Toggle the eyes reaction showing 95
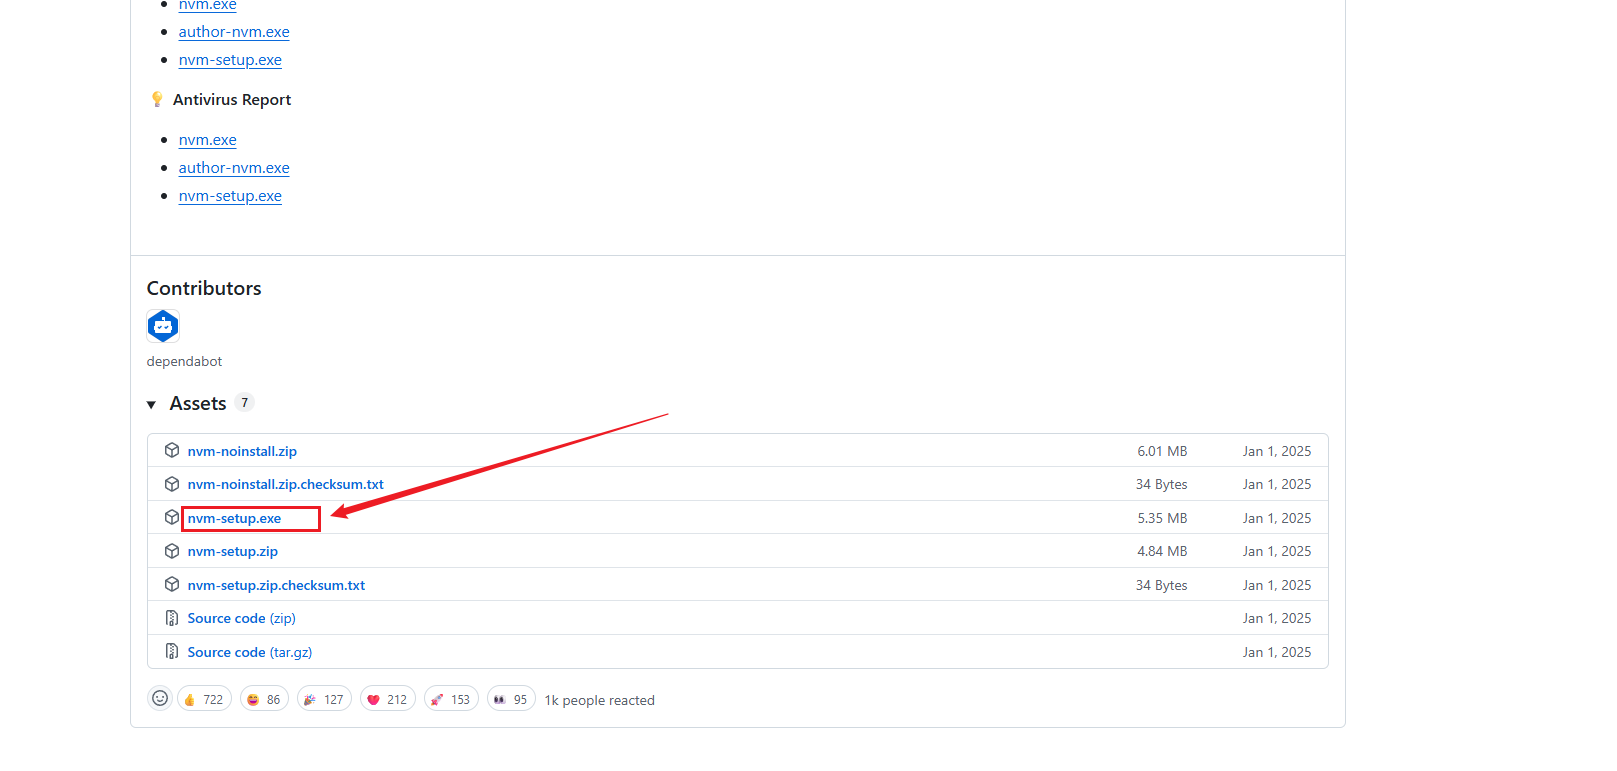 pos(511,699)
